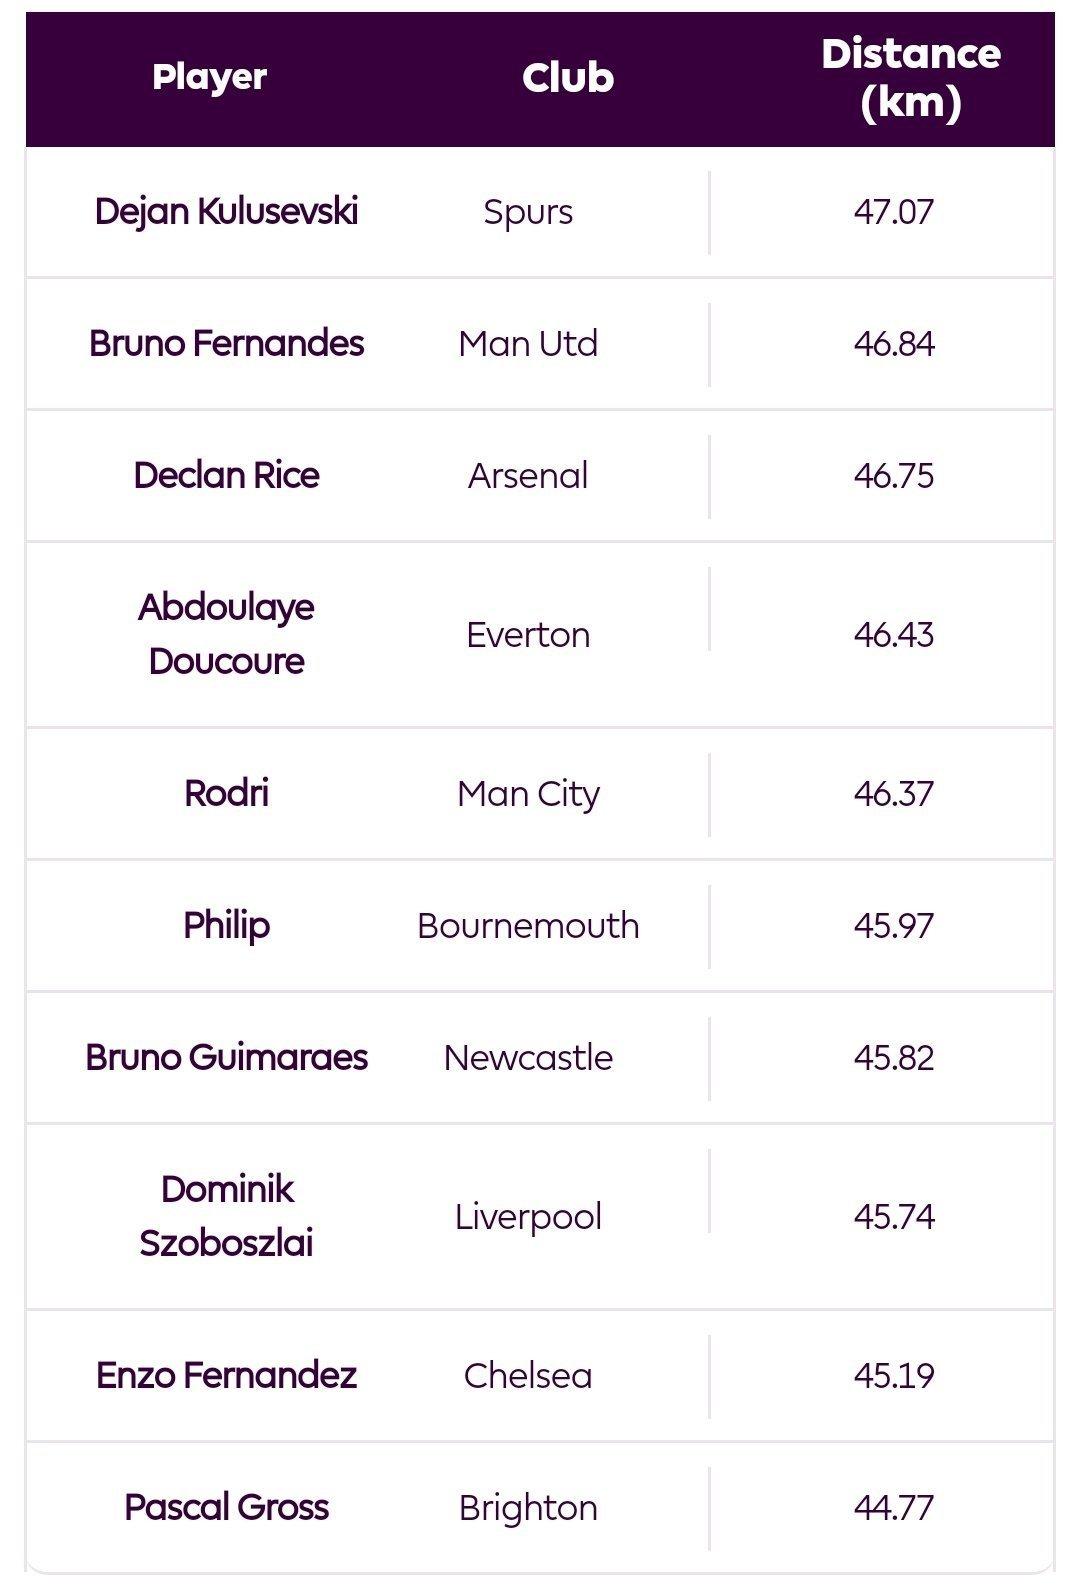
Task: Click the Everton club cell
Action: [x=528, y=634]
